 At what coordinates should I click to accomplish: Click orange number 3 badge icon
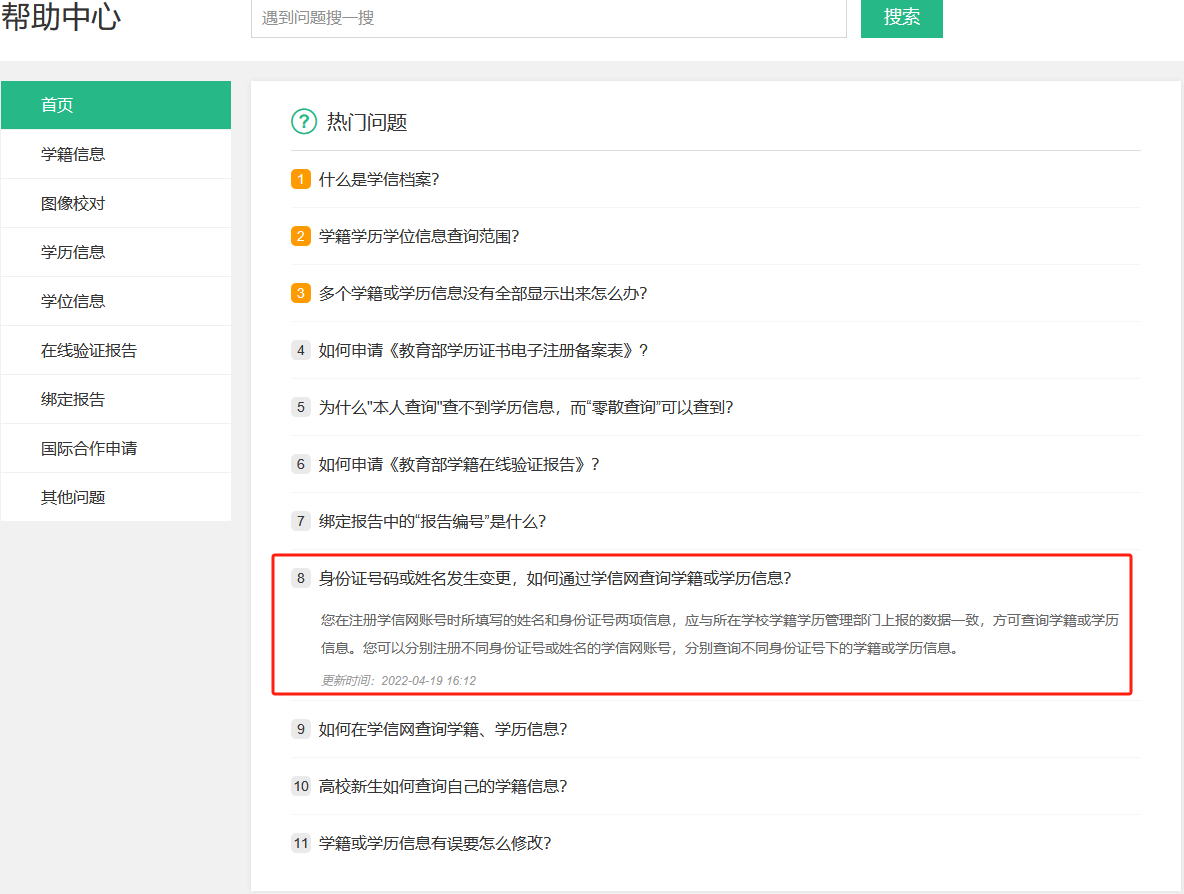click(301, 294)
